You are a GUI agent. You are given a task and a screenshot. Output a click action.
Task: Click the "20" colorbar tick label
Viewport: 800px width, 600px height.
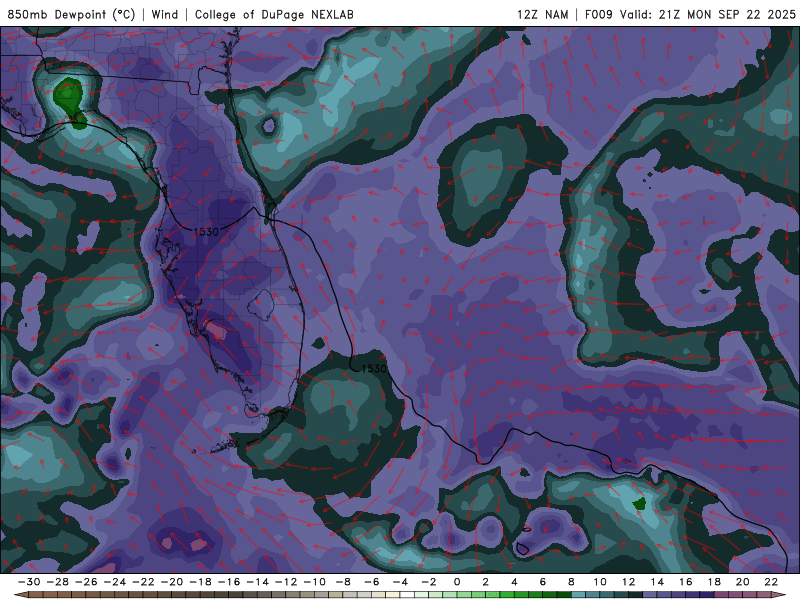click(743, 582)
